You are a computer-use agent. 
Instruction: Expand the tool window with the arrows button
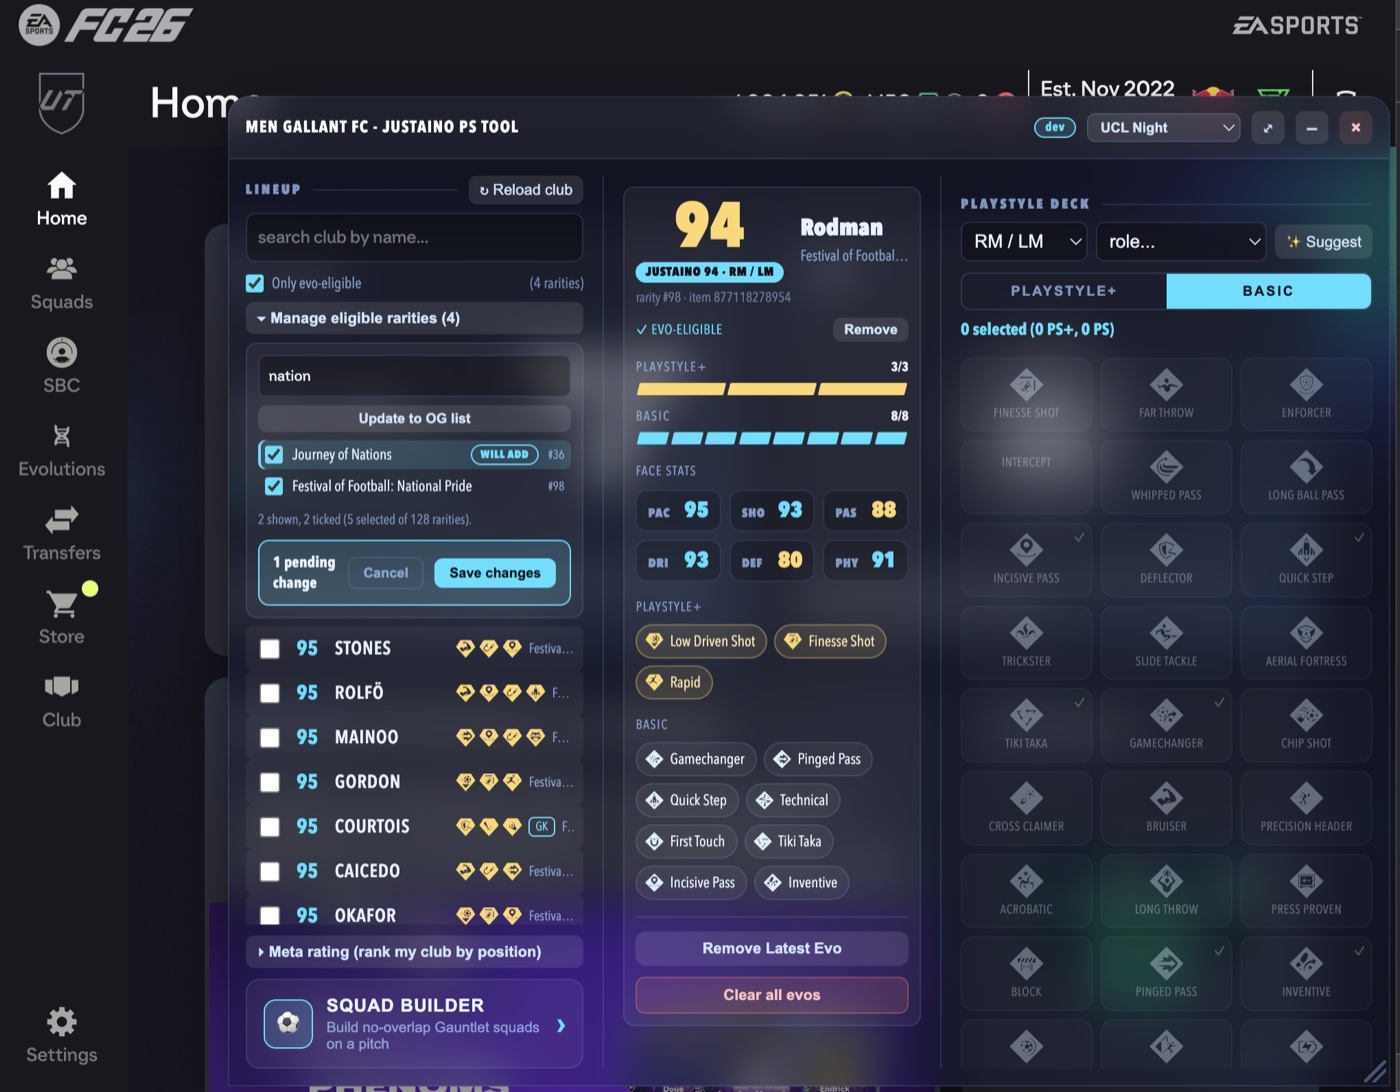pos(1267,127)
